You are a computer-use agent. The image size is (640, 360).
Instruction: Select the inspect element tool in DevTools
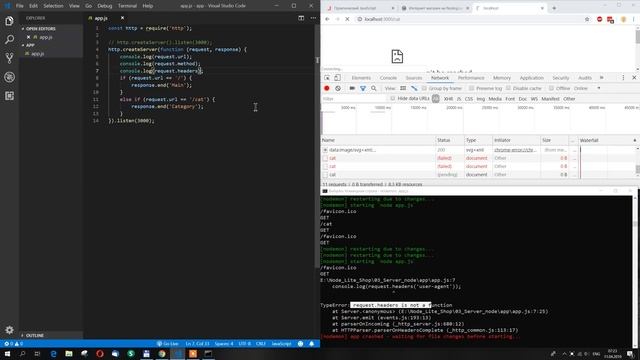327,78
